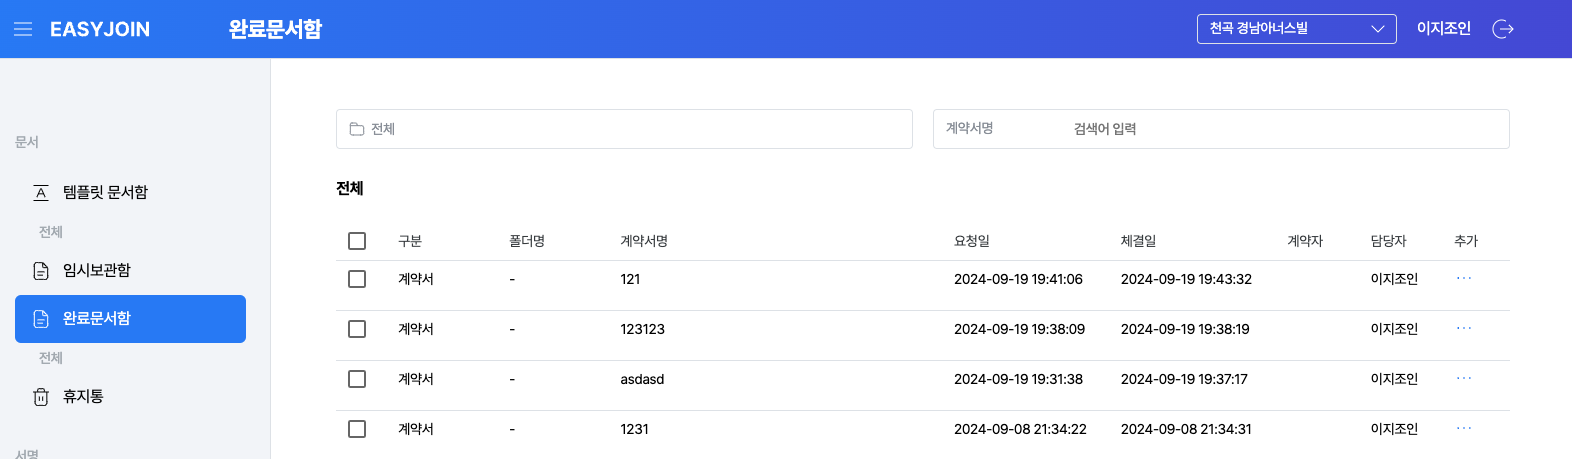Select 완료문서함 in the sidebar

point(130,319)
